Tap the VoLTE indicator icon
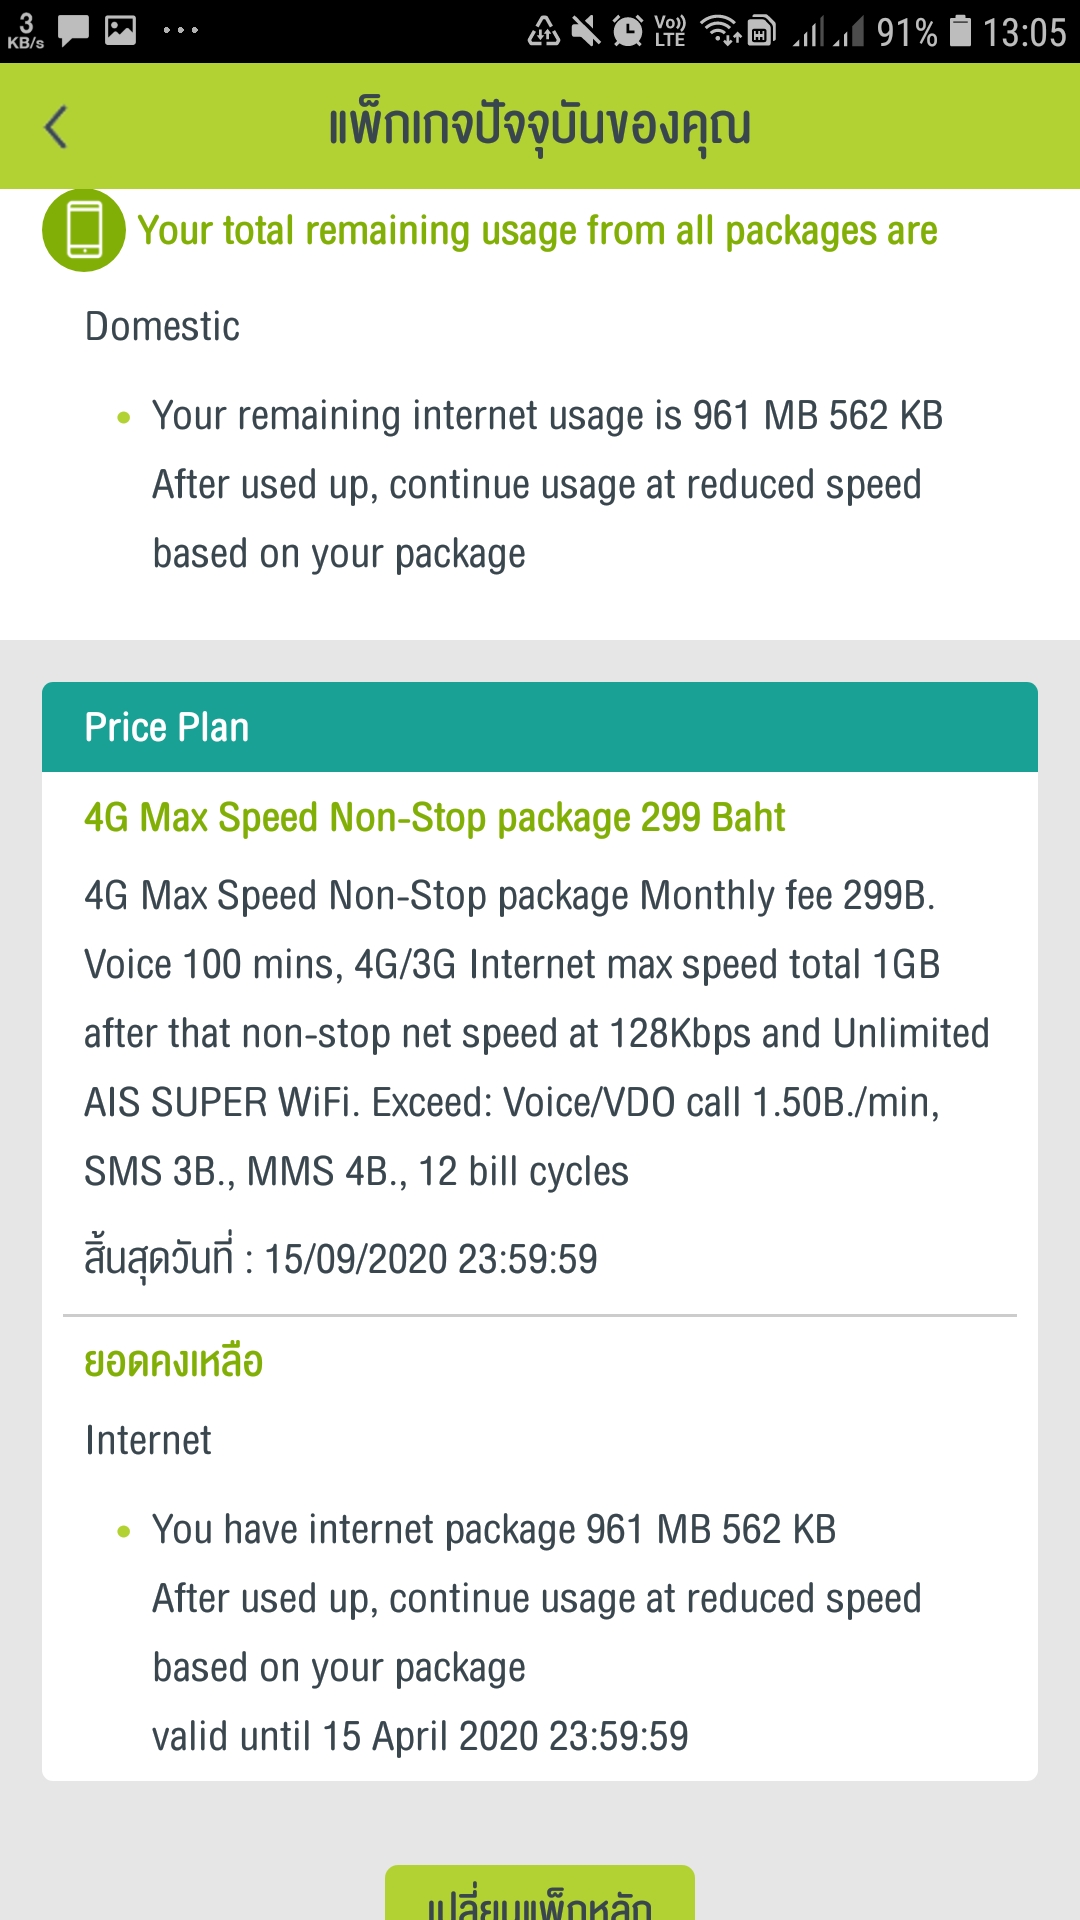The height and width of the screenshot is (1920, 1080). tap(670, 30)
